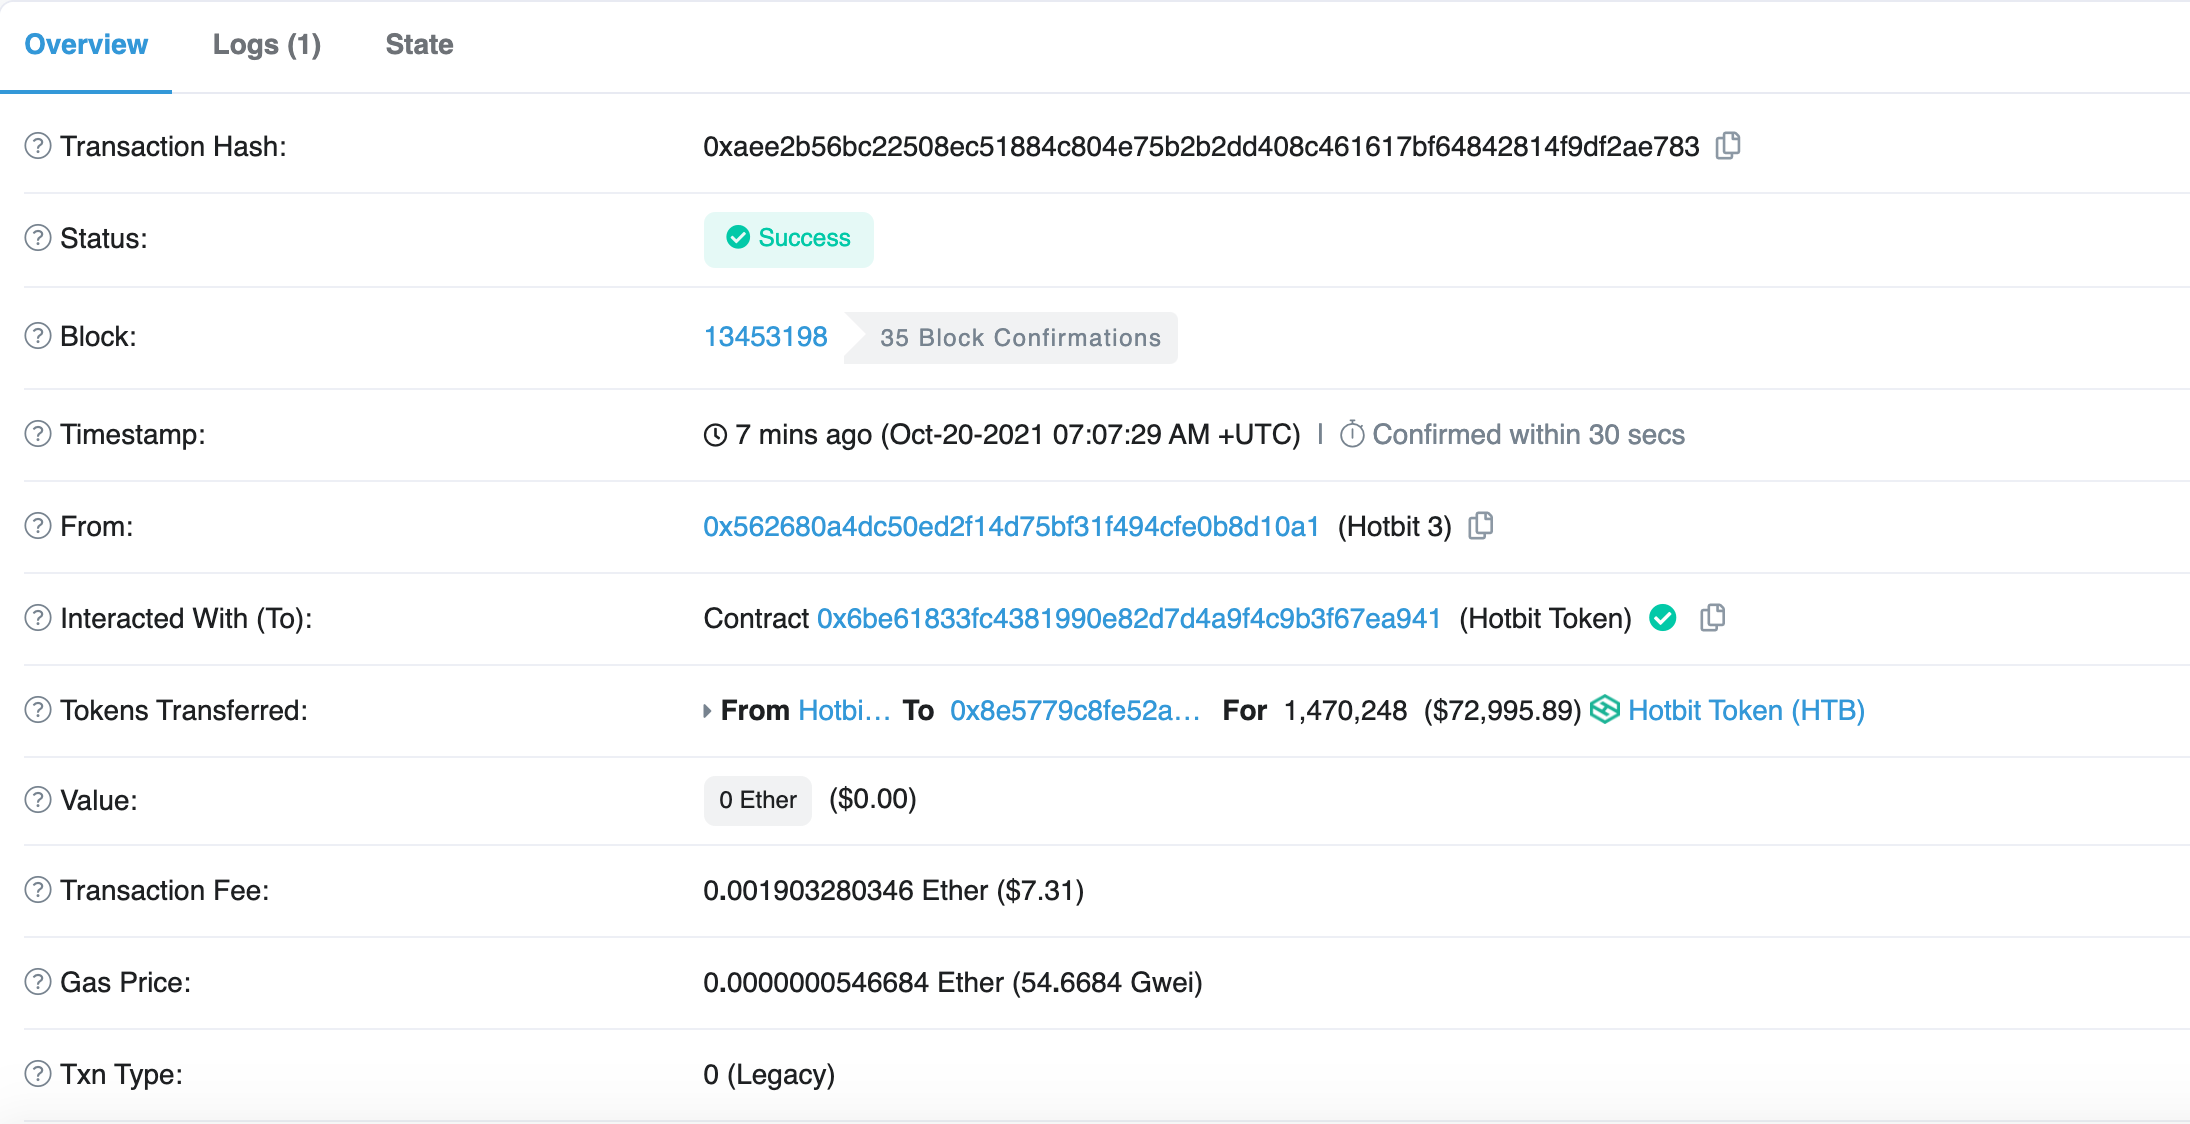Expand the tokens transferred arrow
The image size is (2190, 1124).
pos(707,711)
